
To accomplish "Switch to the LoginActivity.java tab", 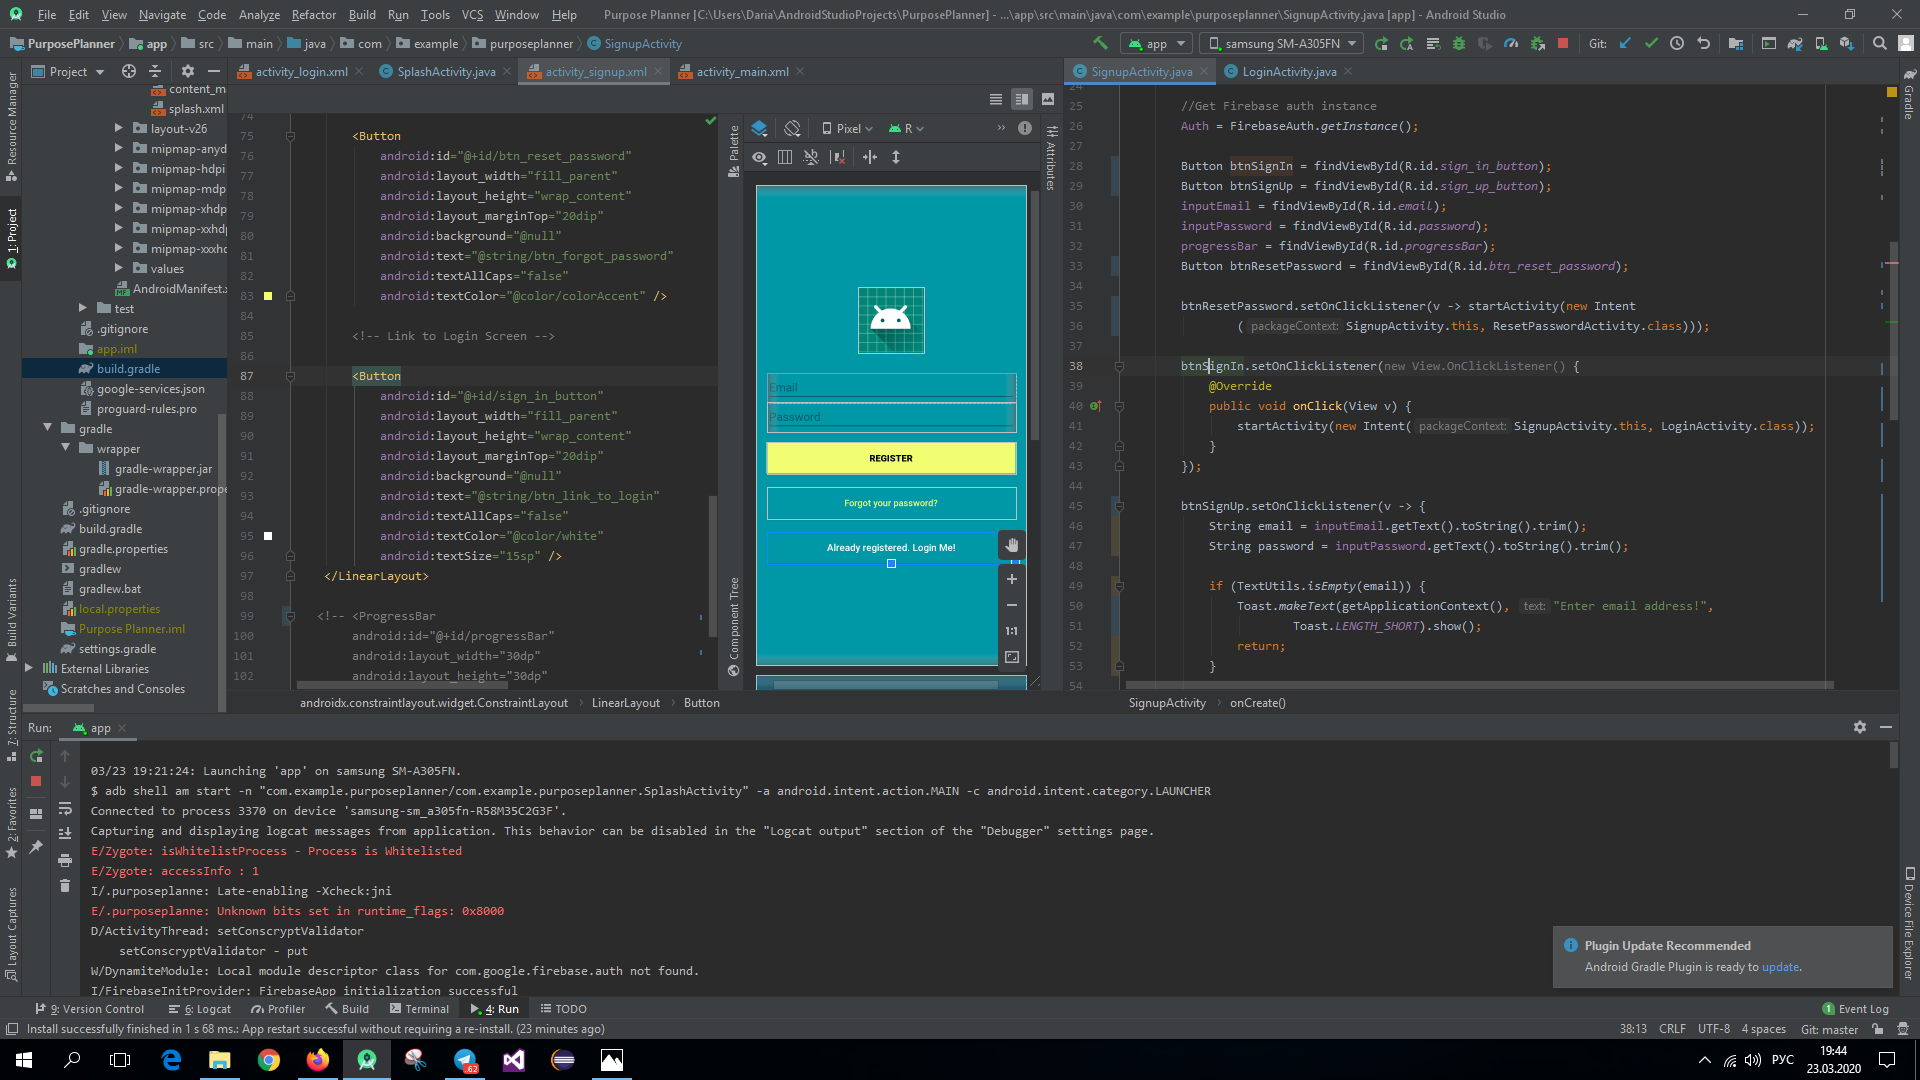I will 1289,71.
